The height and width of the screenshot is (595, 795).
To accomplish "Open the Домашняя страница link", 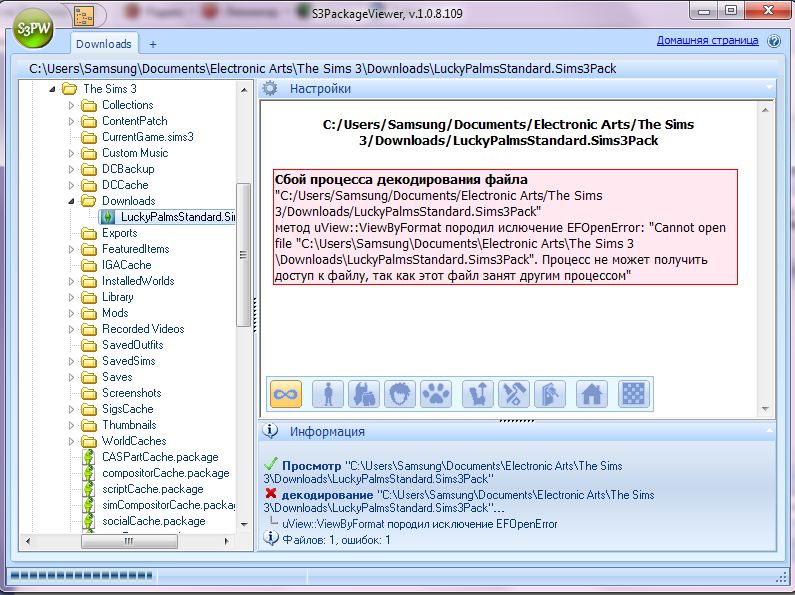I will pos(707,41).
